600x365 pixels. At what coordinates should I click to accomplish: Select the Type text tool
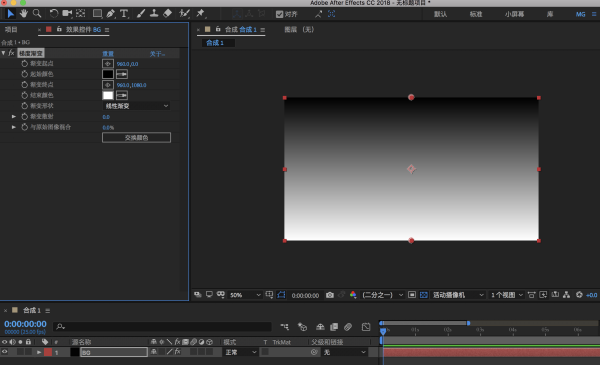click(x=124, y=14)
